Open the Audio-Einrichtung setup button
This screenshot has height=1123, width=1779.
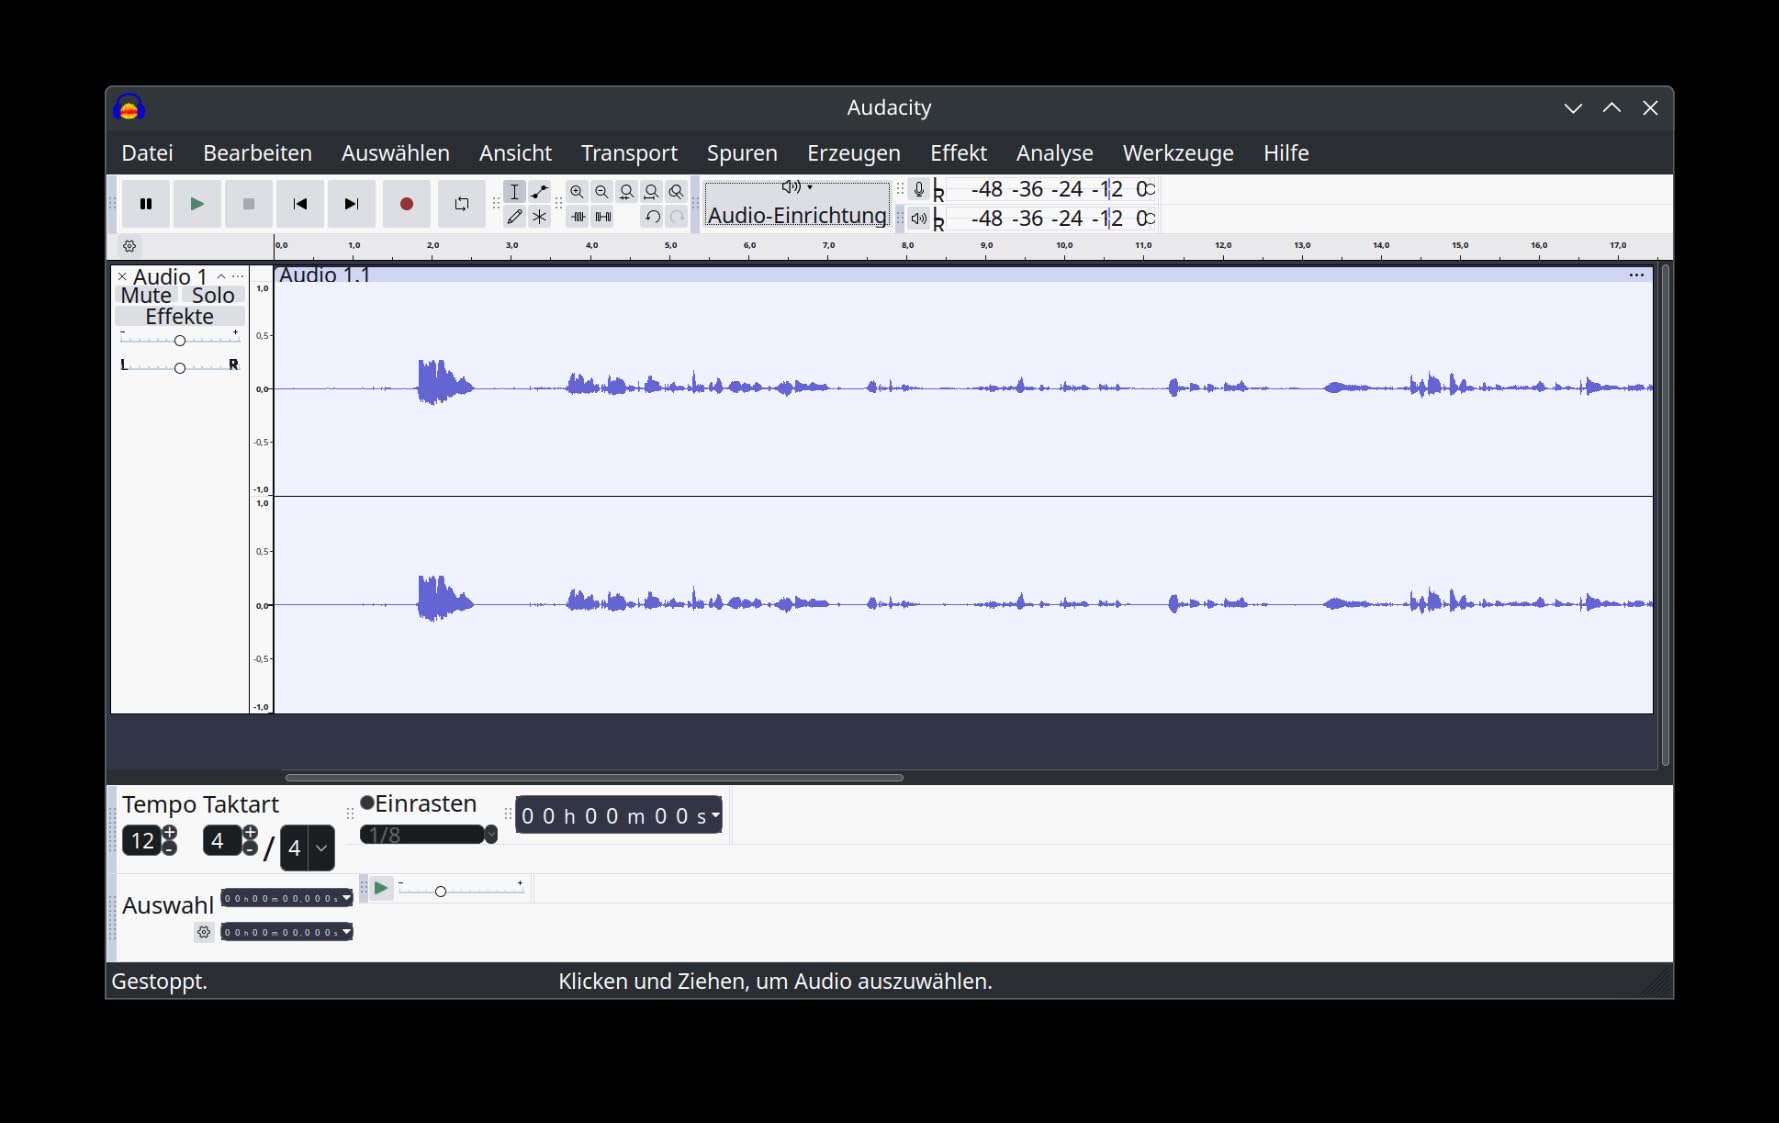click(x=797, y=204)
